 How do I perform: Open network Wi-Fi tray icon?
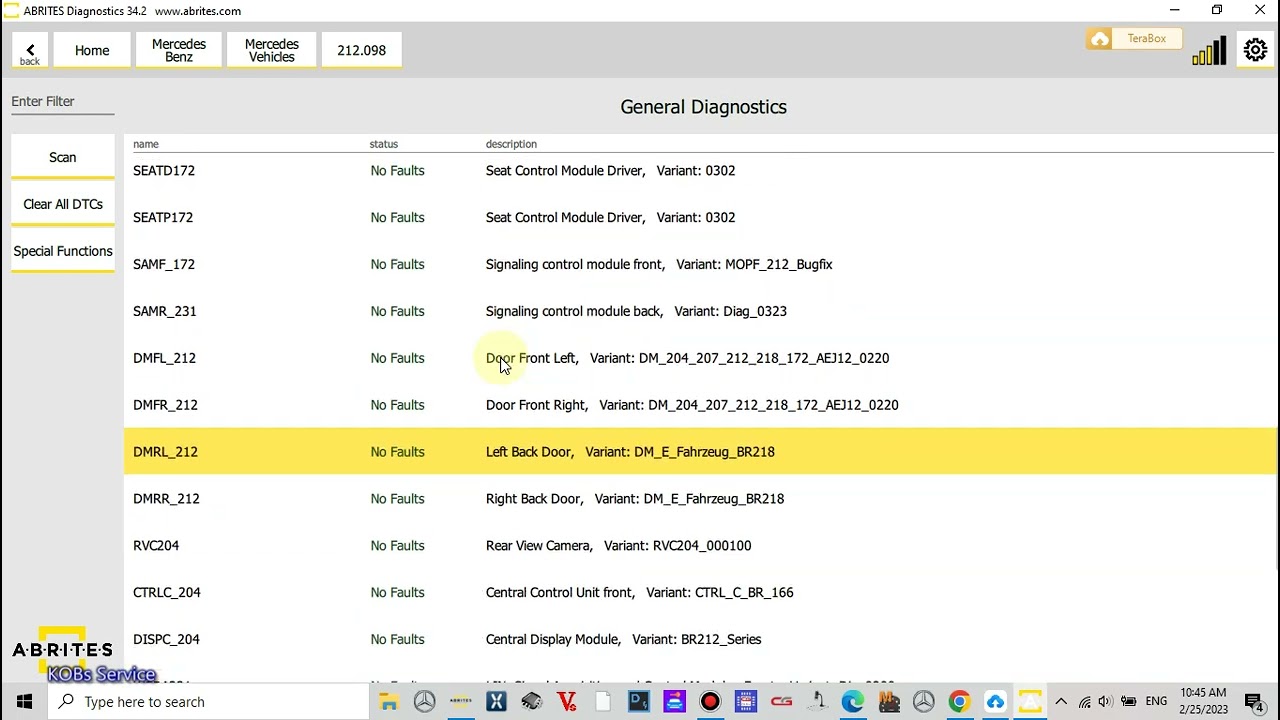click(x=1084, y=702)
